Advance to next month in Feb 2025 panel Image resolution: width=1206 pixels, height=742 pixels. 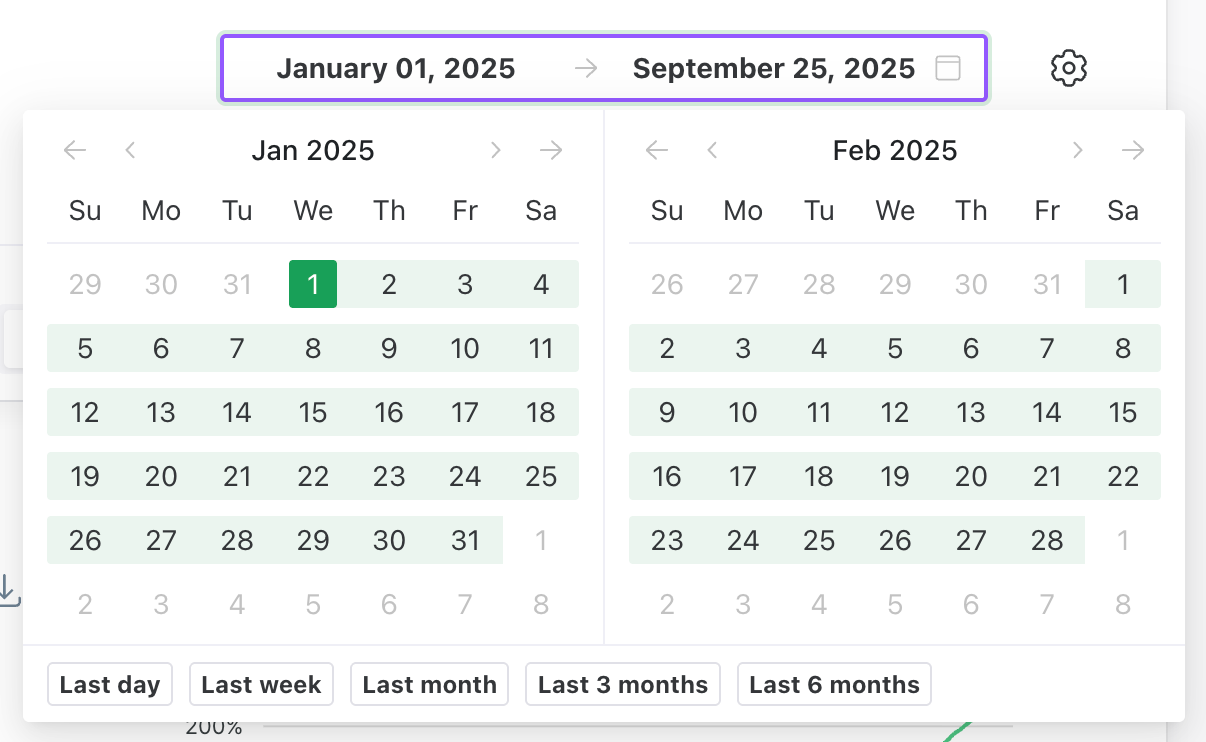point(1077,151)
